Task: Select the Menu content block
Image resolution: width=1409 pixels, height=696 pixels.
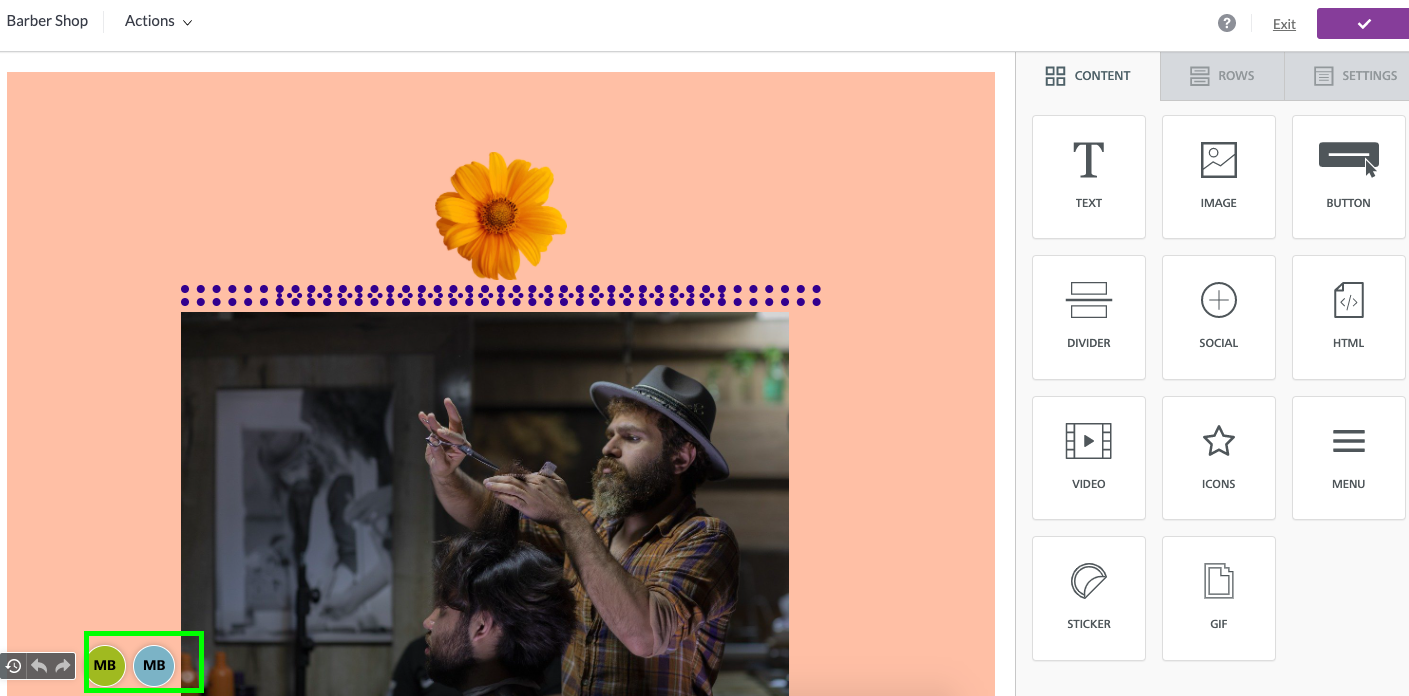Action: (x=1348, y=458)
